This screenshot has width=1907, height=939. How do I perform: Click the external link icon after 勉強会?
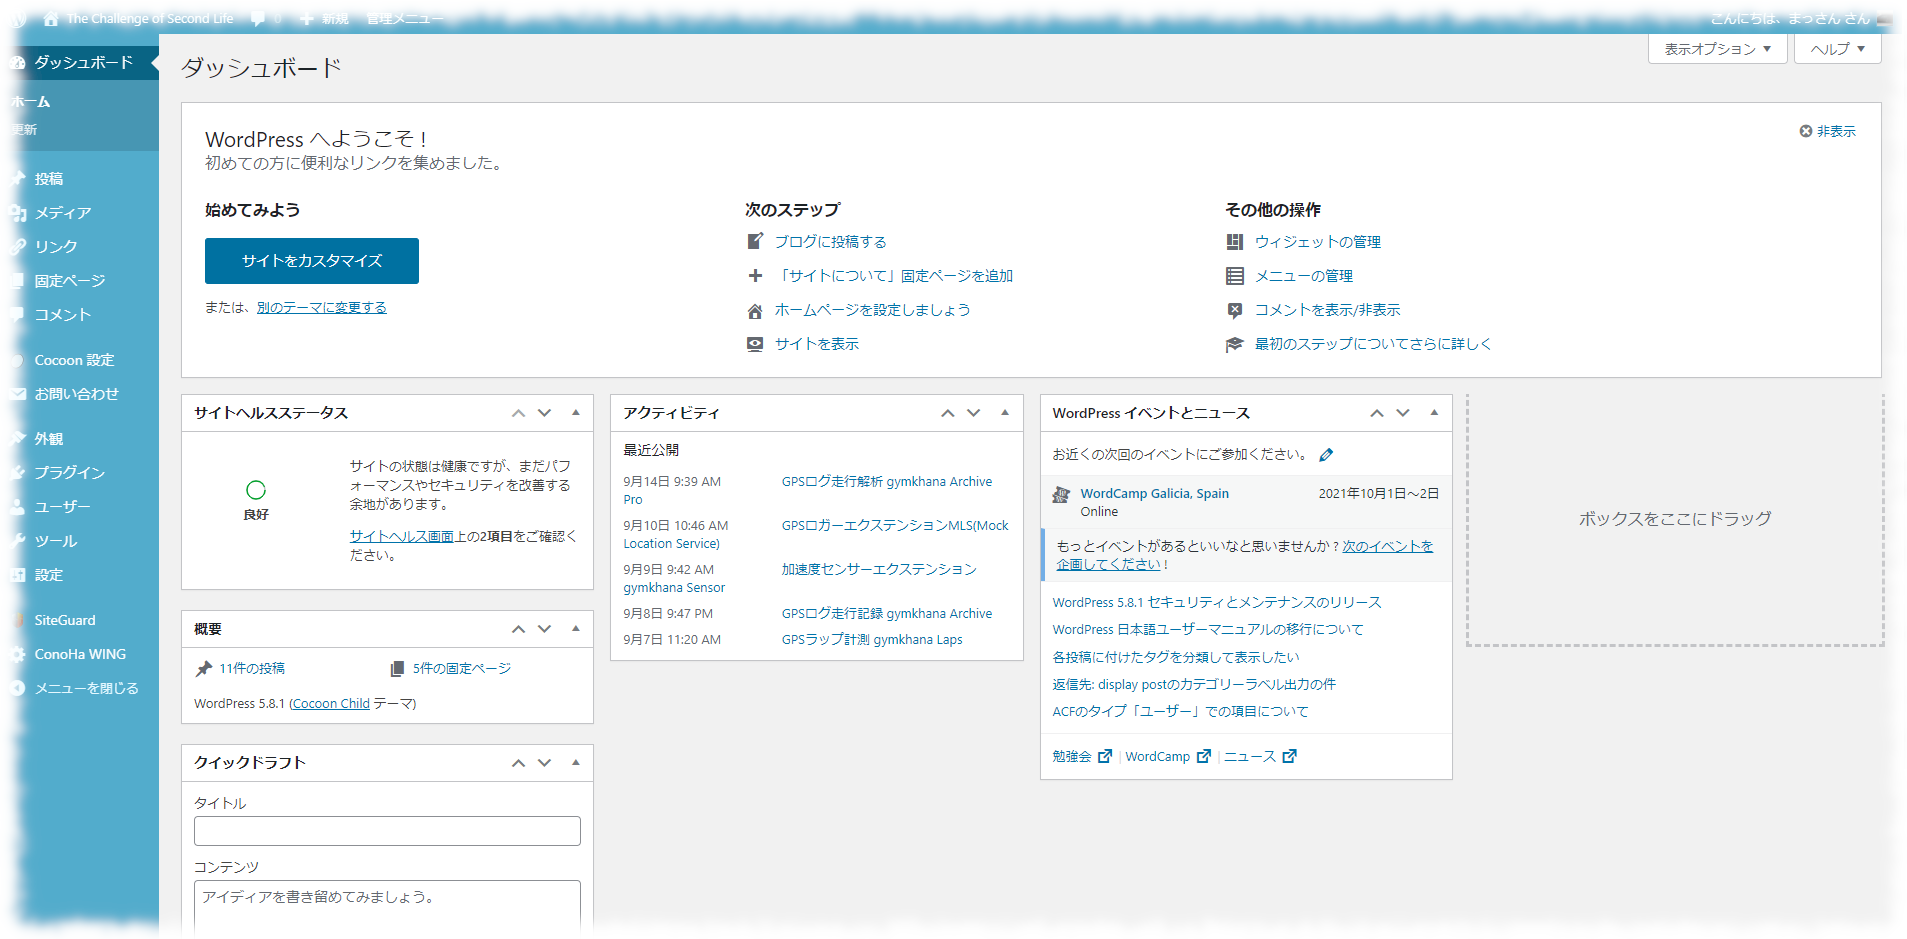point(1105,756)
